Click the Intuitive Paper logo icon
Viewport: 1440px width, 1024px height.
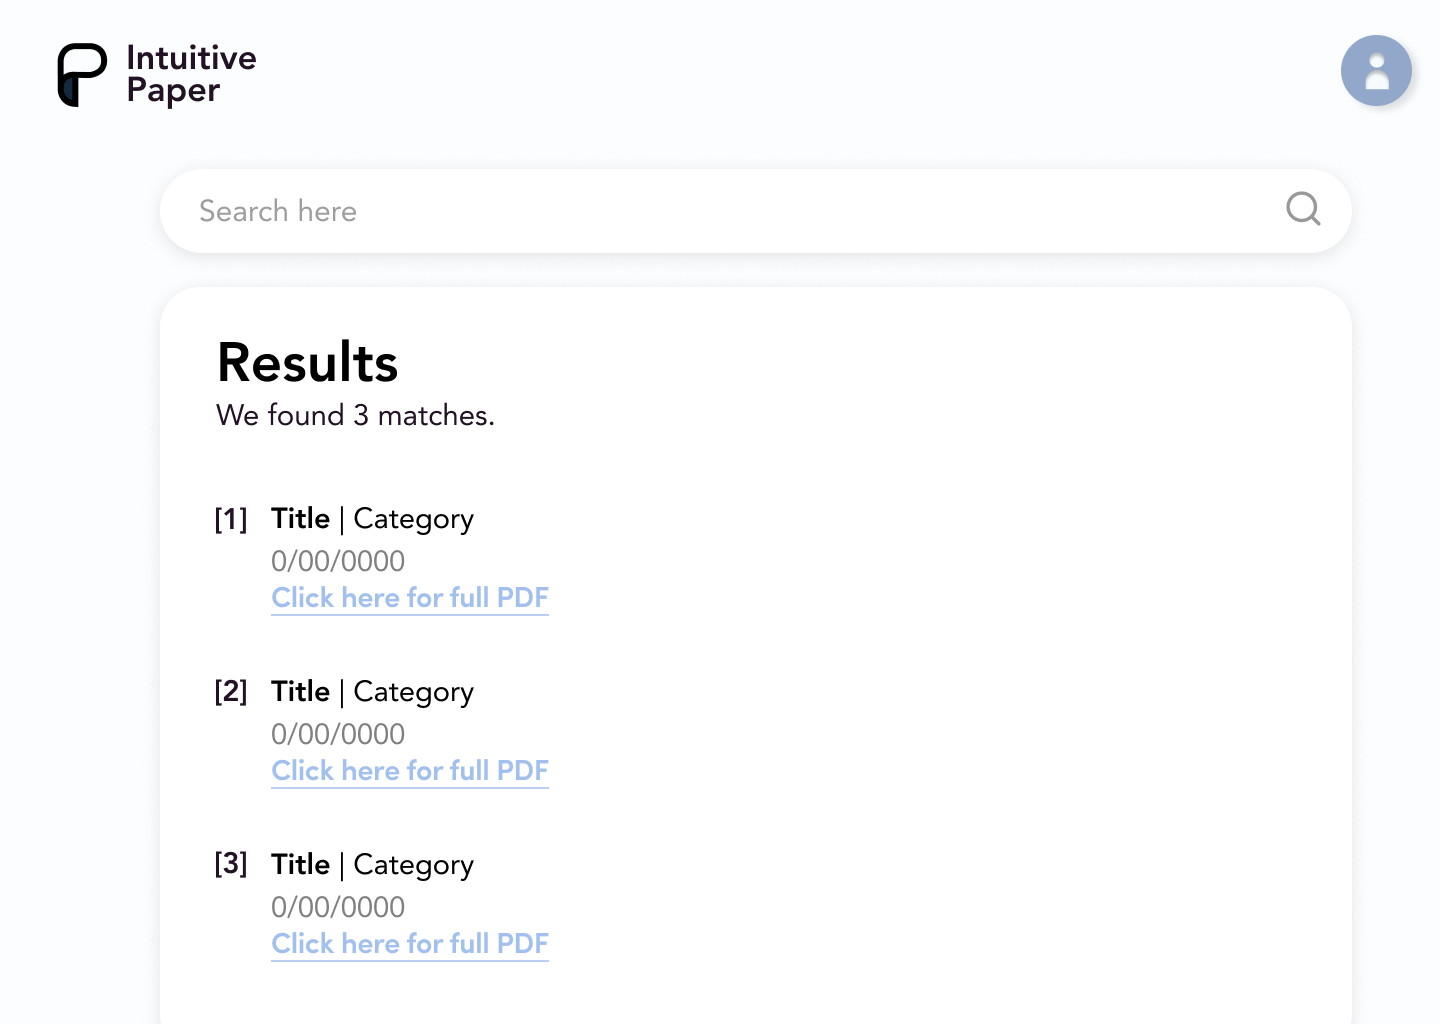click(82, 75)
